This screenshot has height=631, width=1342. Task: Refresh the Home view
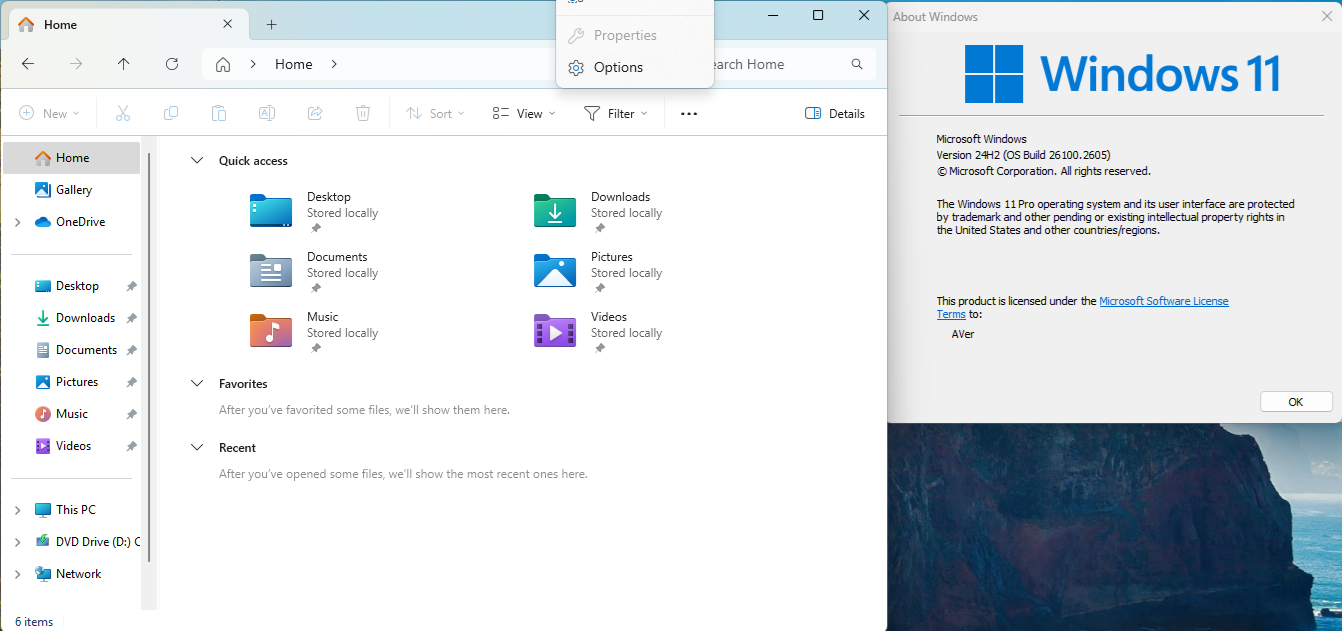[x=172, y=64]
